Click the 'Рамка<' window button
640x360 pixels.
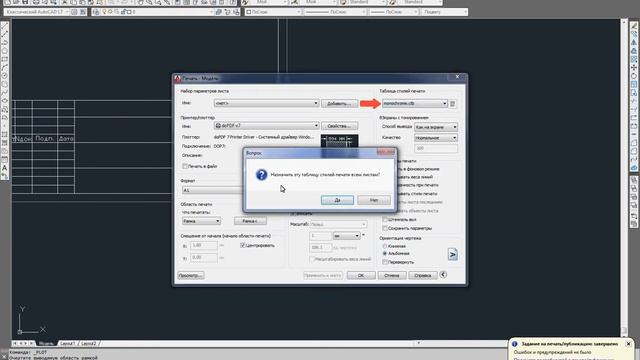pyautogui.click(x=250, y=221)
